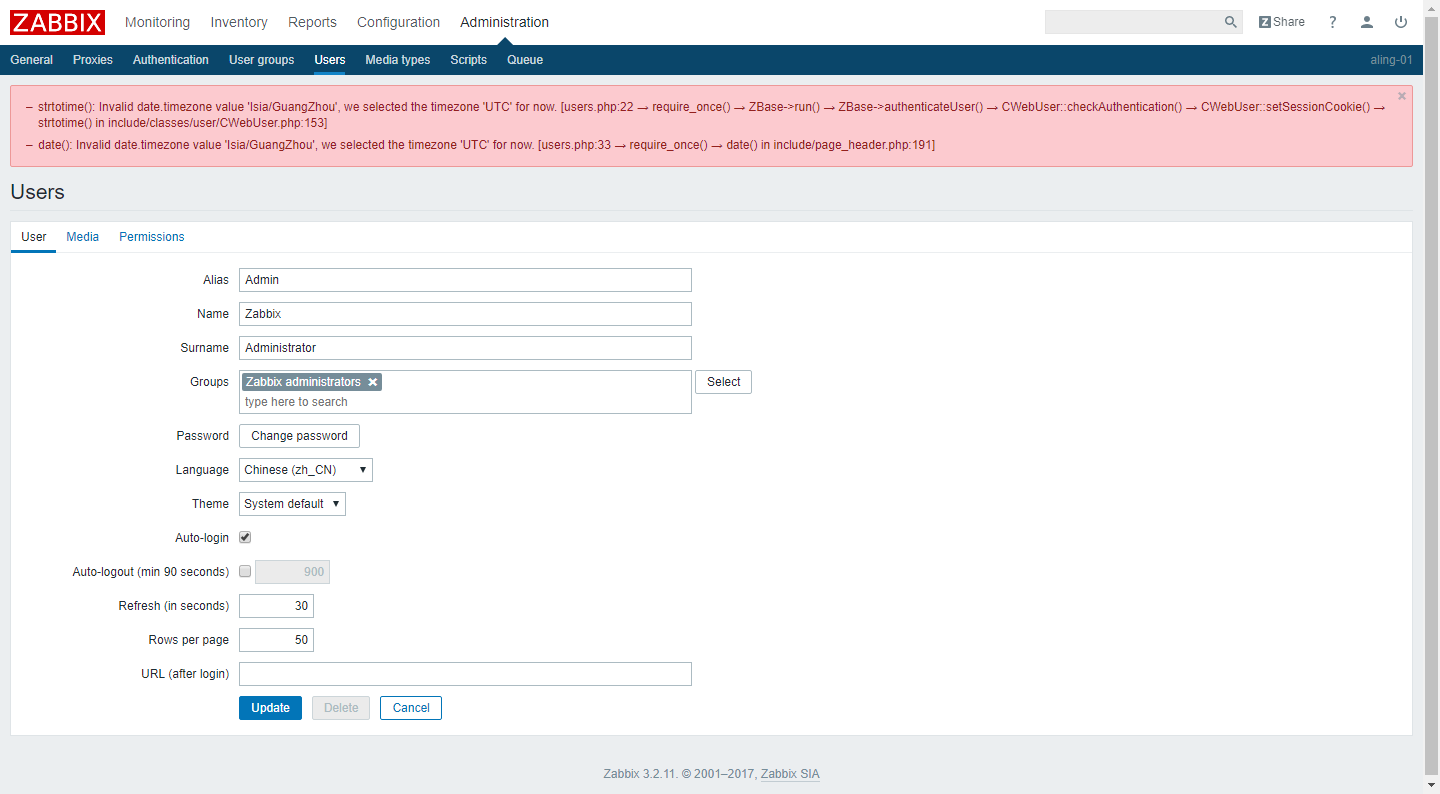Click the Rows per page field
1440x794 pixels.
(276, 640)
